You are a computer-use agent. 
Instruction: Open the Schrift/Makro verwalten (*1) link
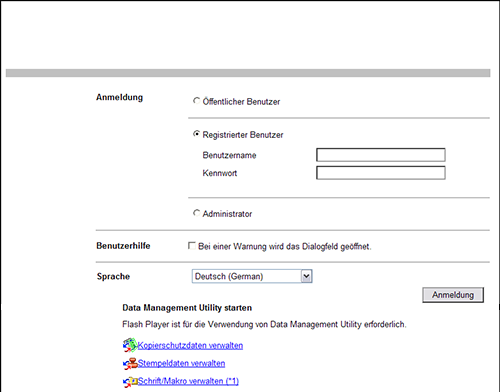click(188, 381)
